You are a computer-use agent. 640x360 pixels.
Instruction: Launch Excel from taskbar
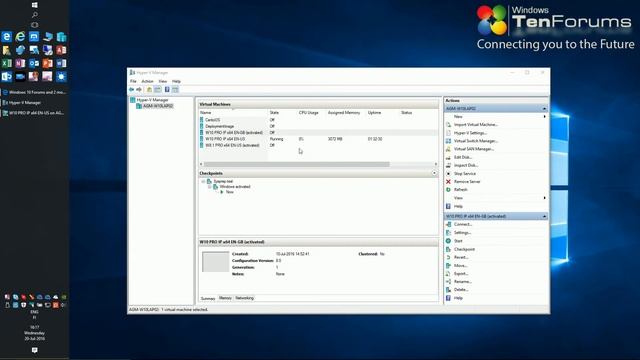(x=7, y=63)
